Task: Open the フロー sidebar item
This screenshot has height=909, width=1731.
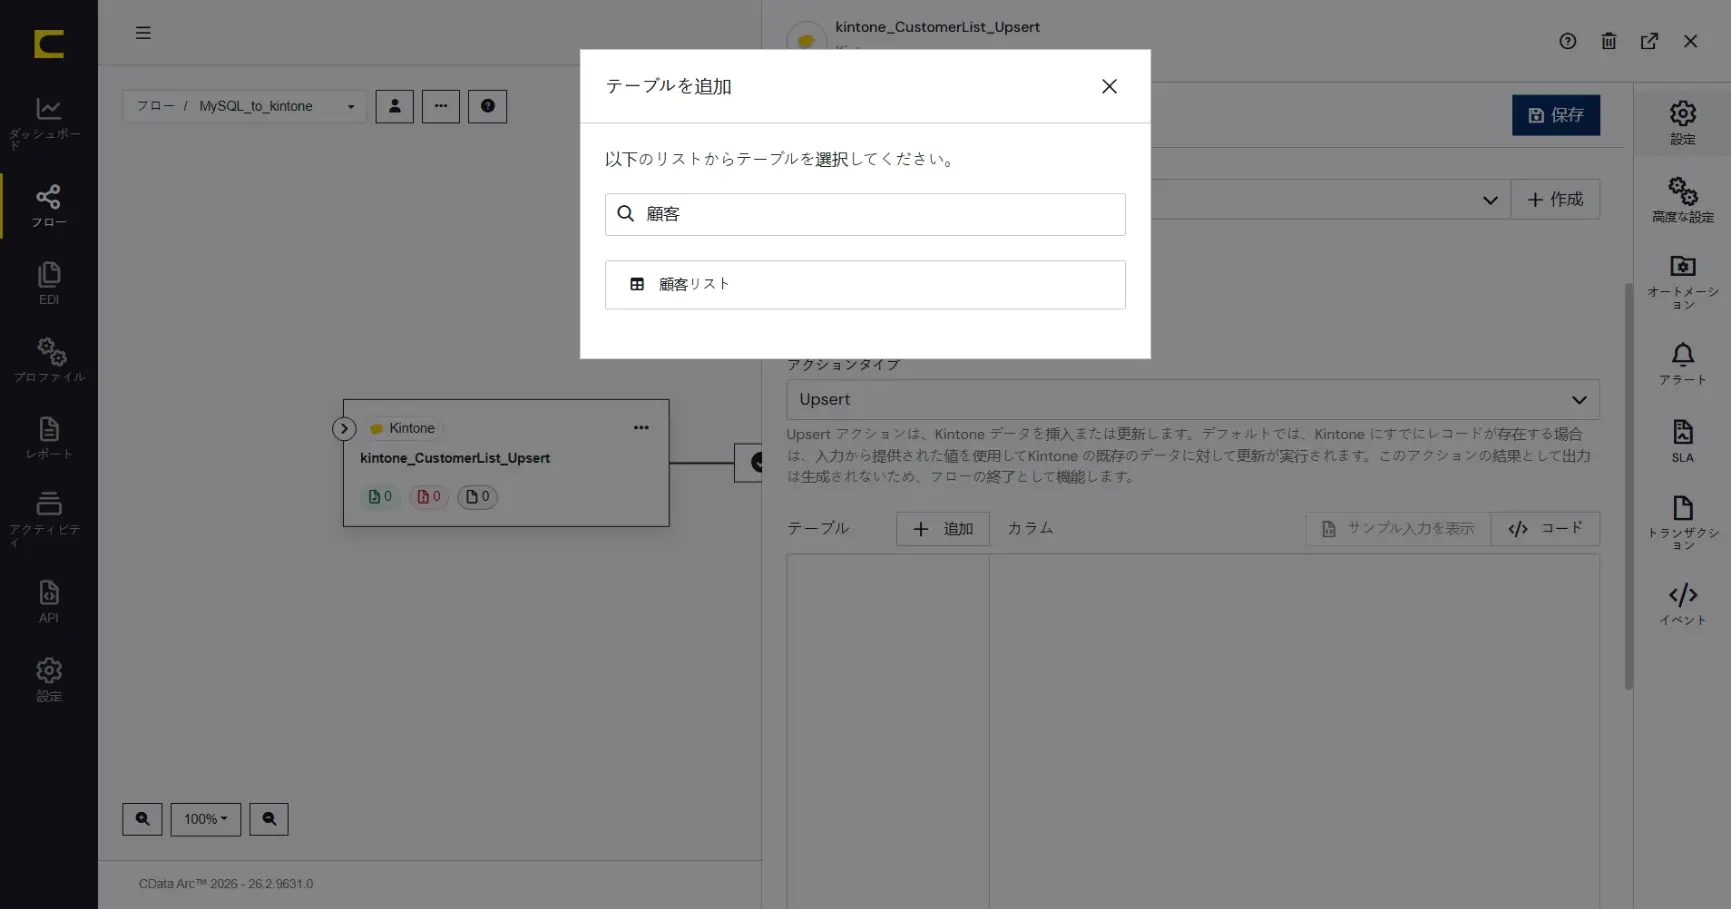Action: coord(48,207)
